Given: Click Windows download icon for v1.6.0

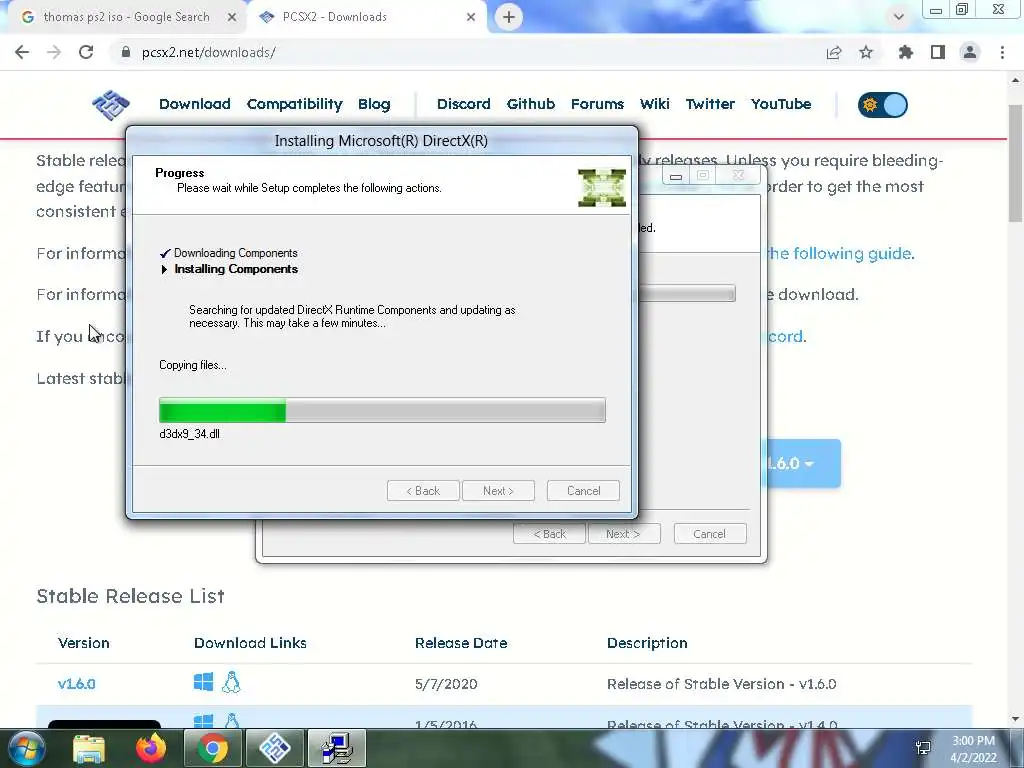Looking at the screenshot, I should tap(203, 682).
